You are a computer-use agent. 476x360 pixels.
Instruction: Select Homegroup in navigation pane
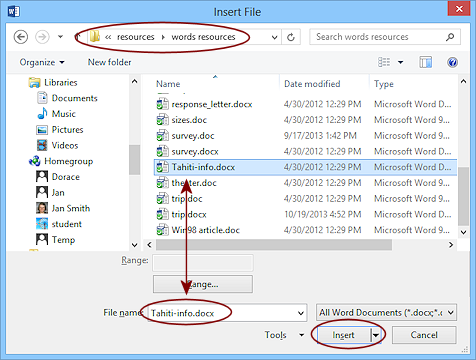[68, 161]
